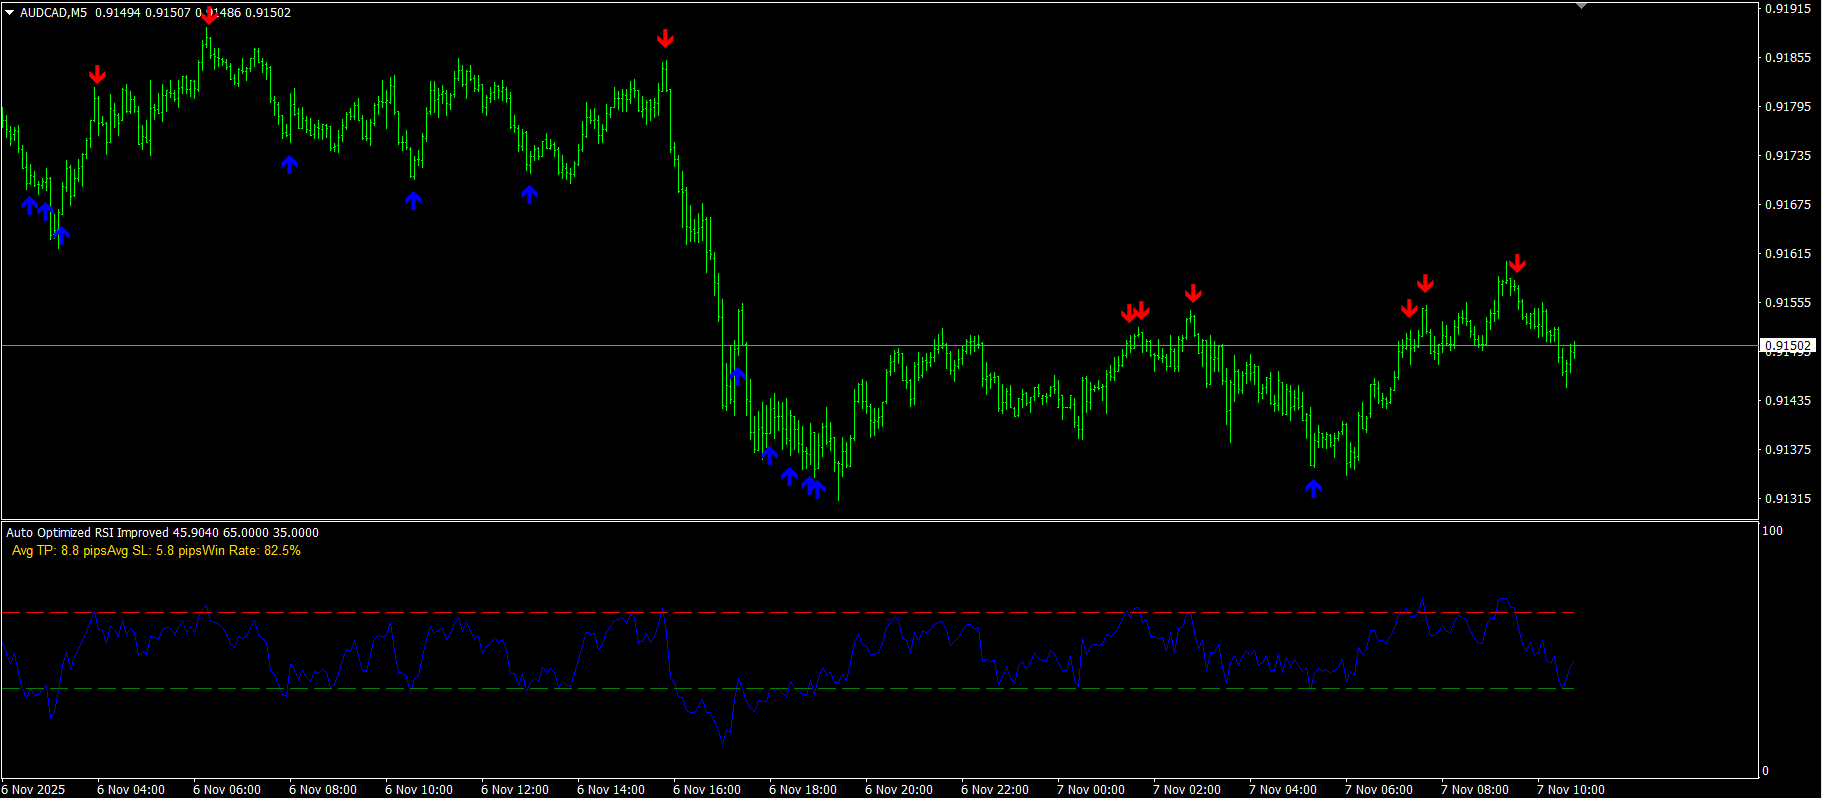Click the '7 Nov 10:00' time label
The width and height of the screenshot is (1822, 798).
coord(1571,790)
